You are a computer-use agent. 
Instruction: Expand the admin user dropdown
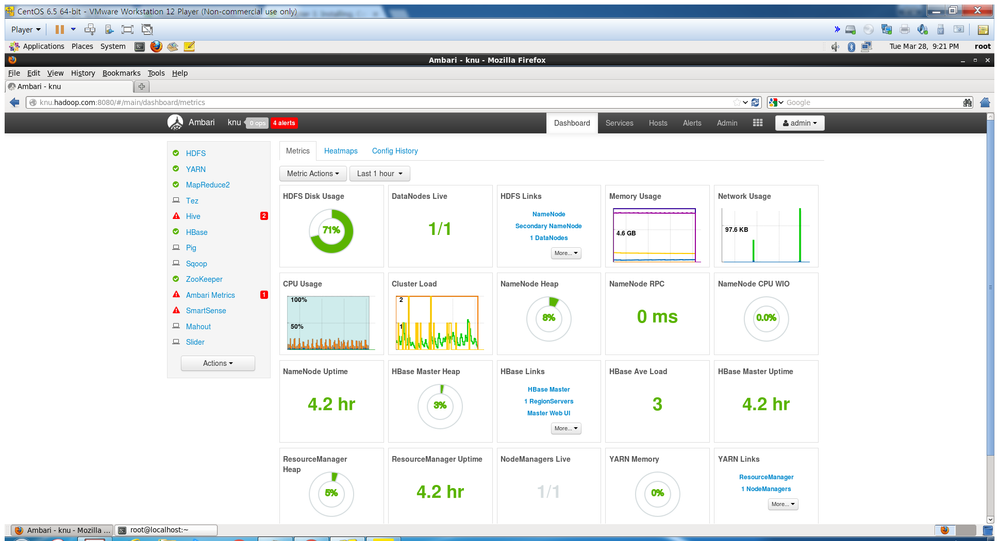(800, 123)
